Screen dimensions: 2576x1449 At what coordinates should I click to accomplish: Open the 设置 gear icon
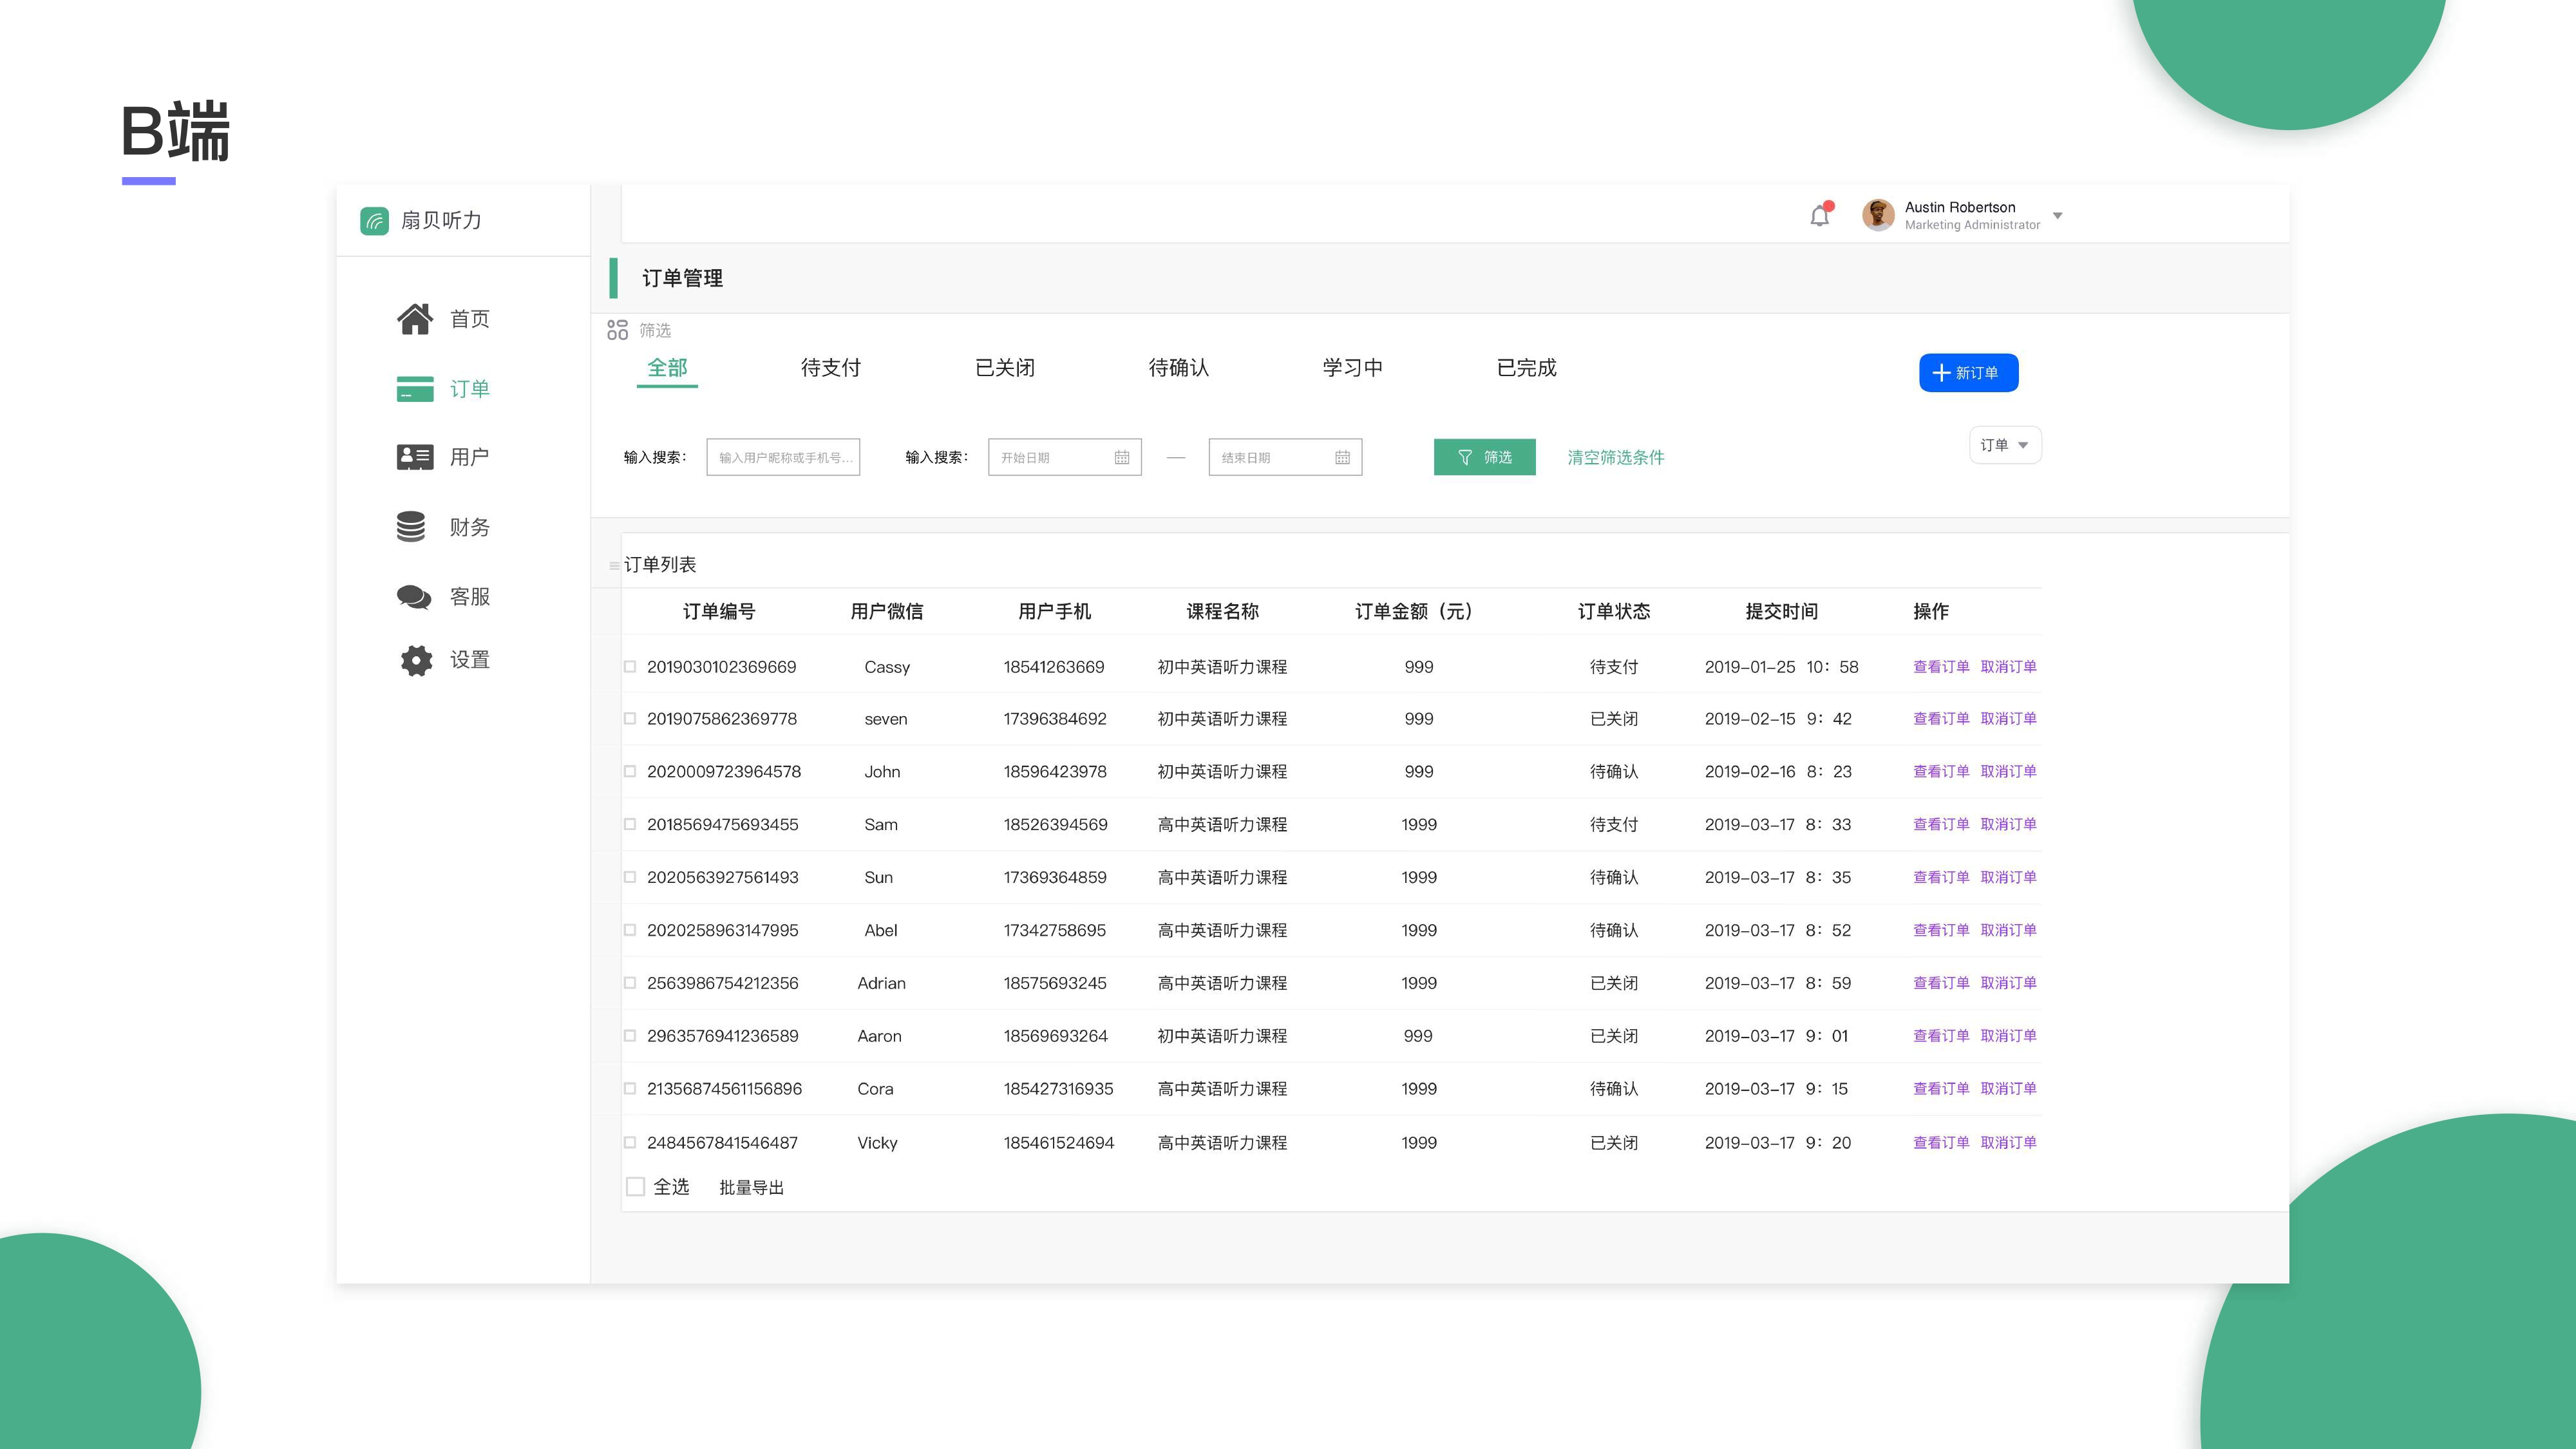[416, 660]
